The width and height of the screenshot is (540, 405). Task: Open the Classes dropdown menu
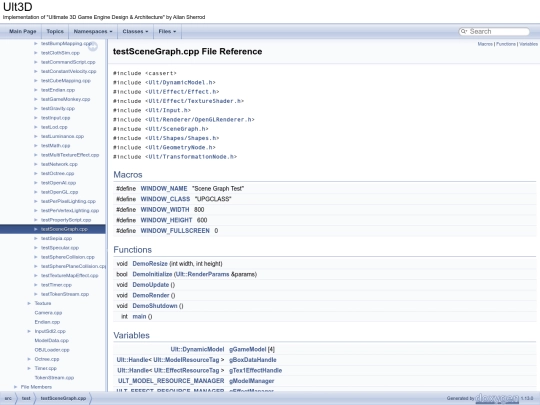click(135, 31)
